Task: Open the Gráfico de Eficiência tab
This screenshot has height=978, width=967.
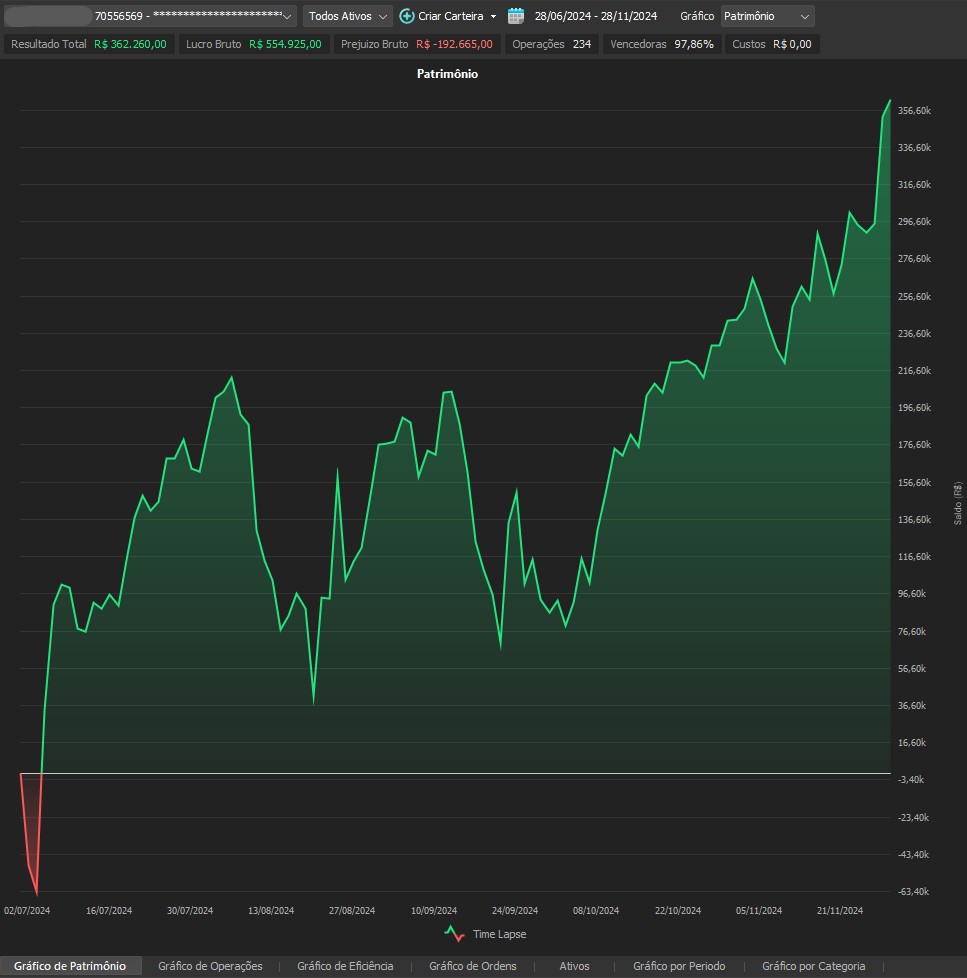Action: [345, 966]
